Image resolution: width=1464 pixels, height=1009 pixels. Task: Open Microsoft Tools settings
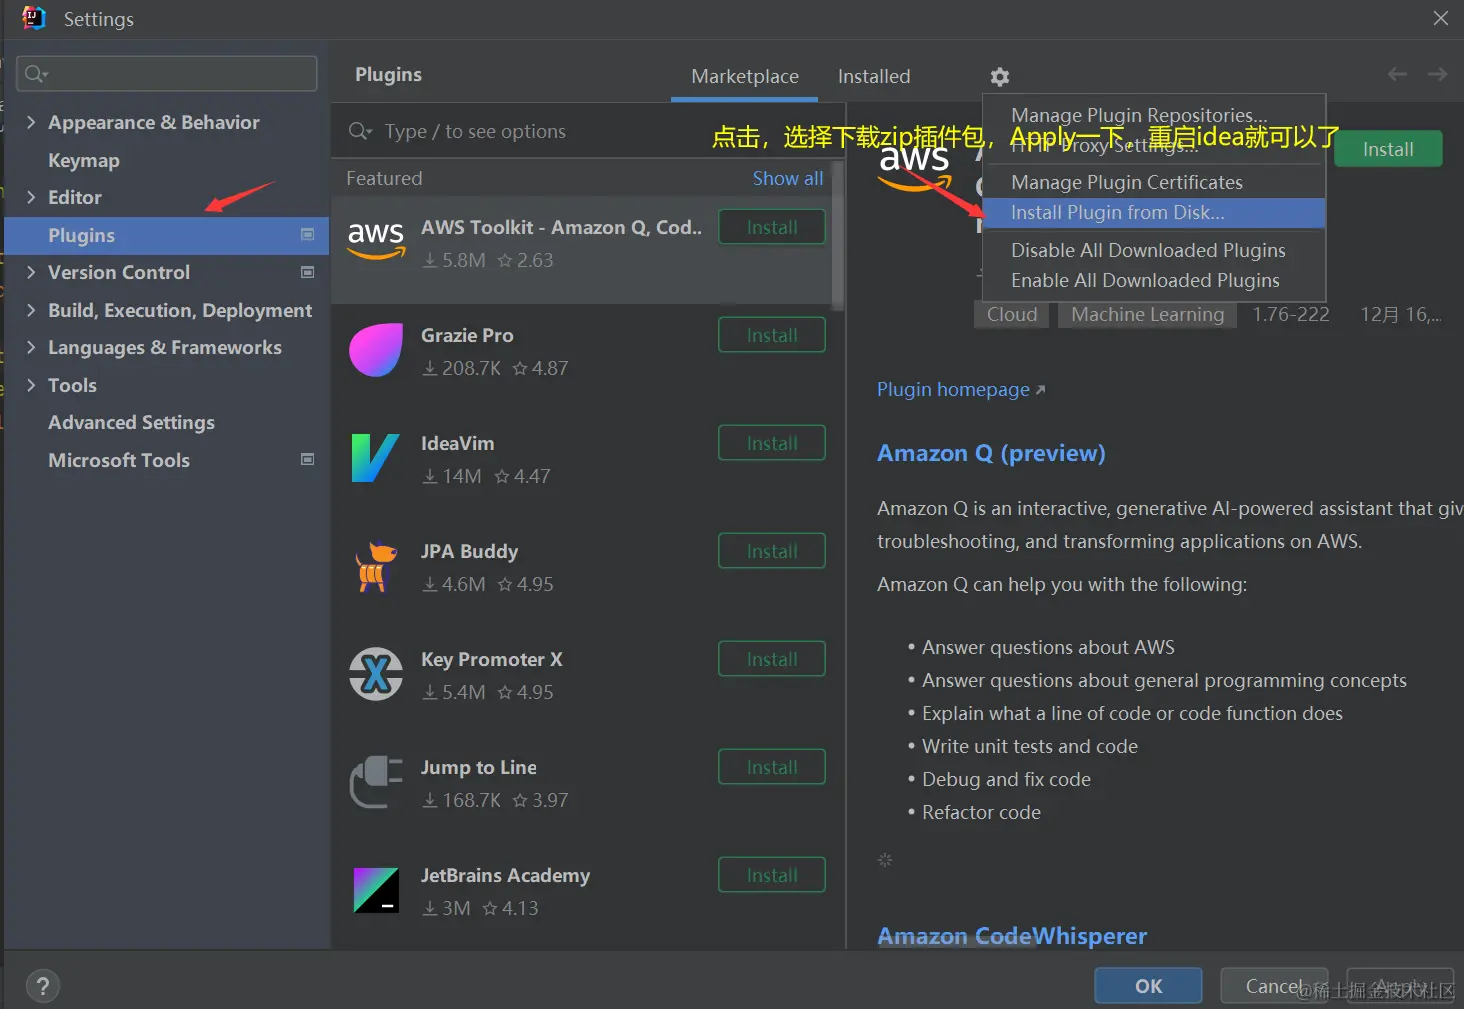[x=119, y=460]
